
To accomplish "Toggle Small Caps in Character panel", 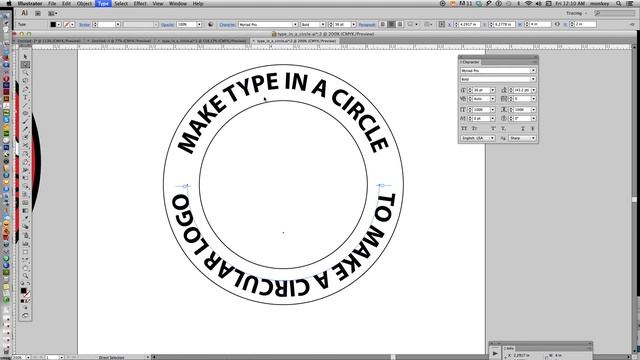I will pos(474,129).
